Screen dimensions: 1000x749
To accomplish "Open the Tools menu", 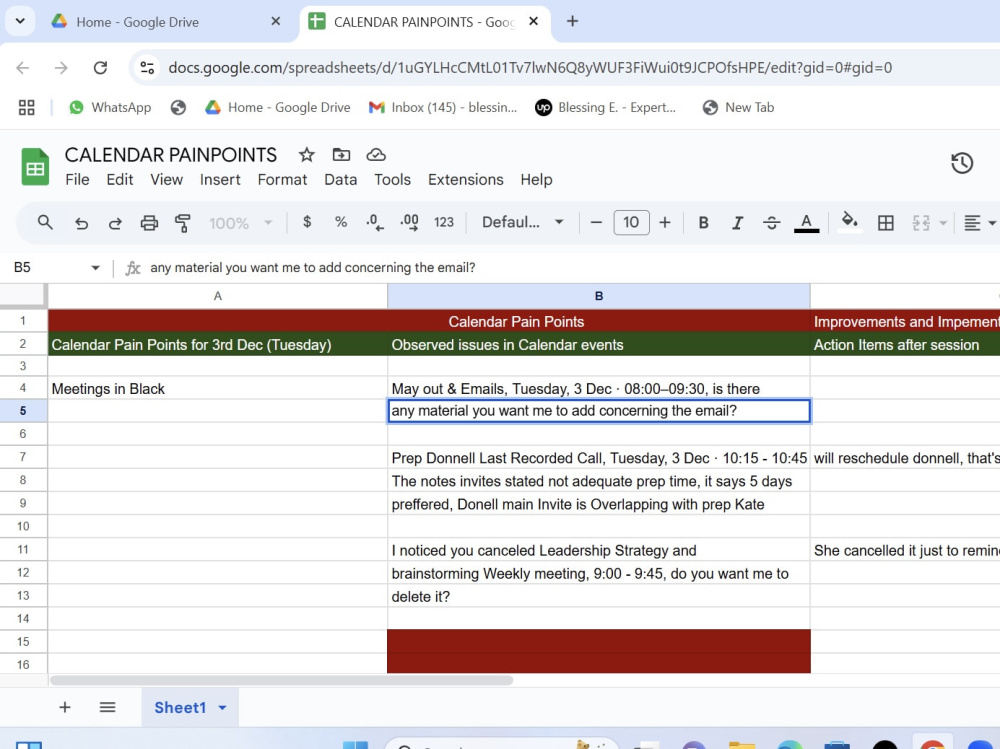I will click(x=392, y=179).
